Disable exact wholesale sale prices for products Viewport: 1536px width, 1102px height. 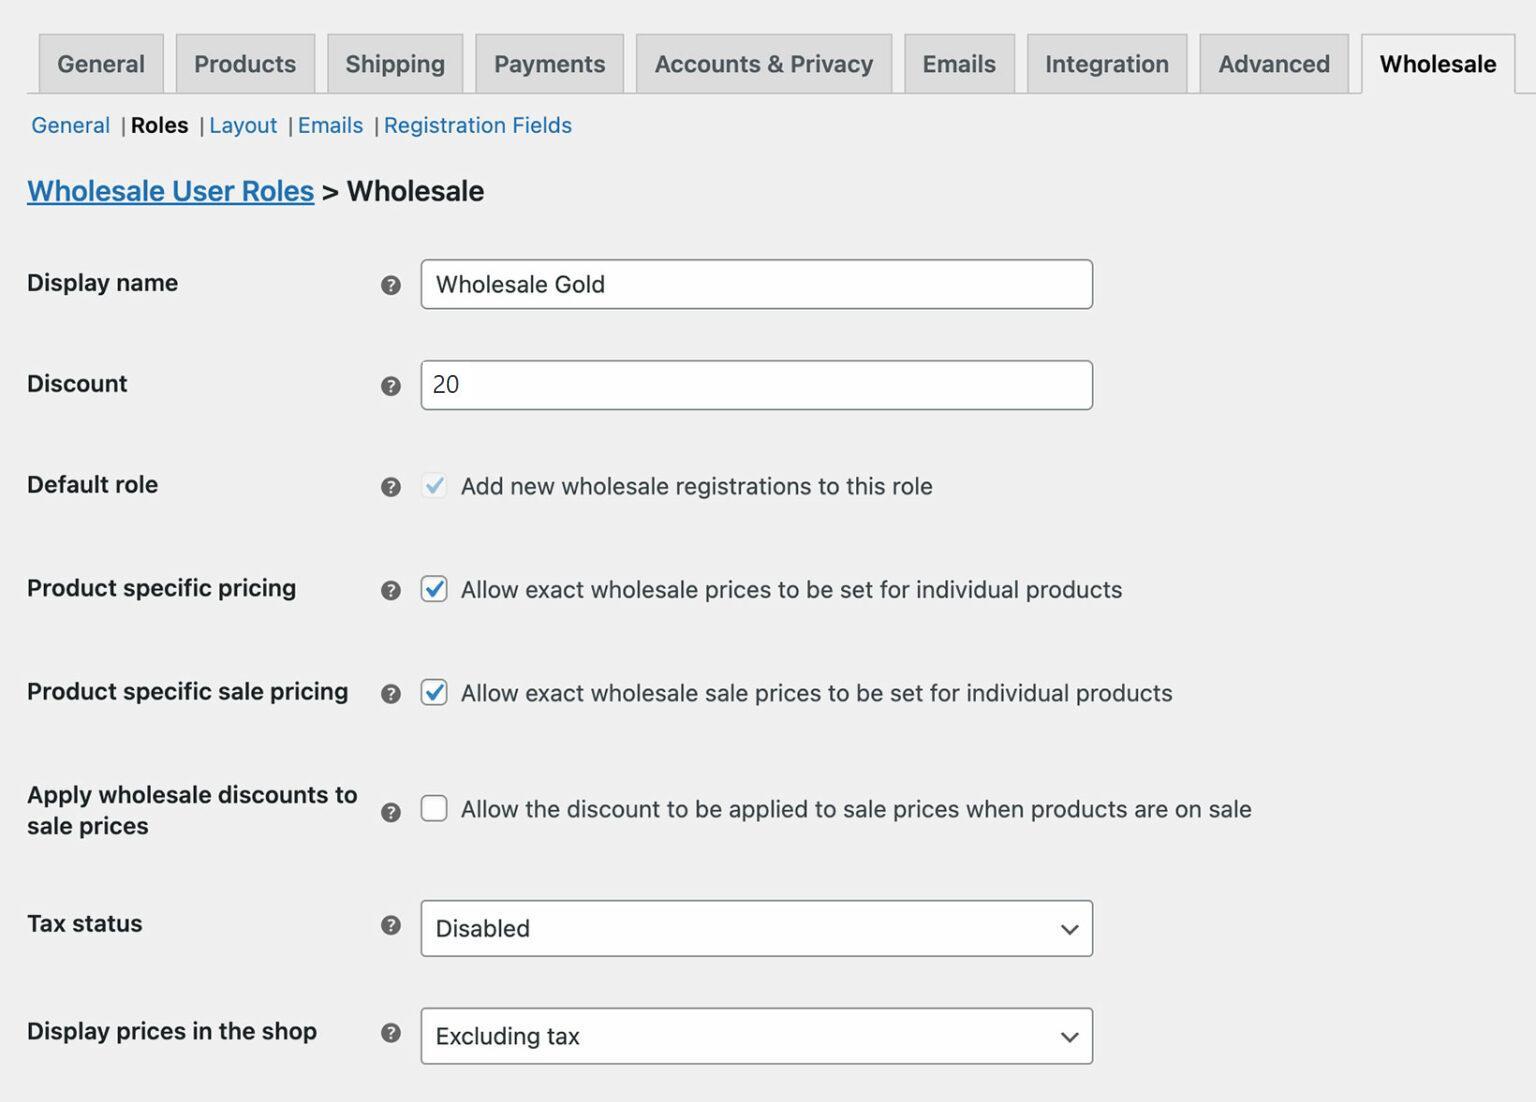pos(434,692)
